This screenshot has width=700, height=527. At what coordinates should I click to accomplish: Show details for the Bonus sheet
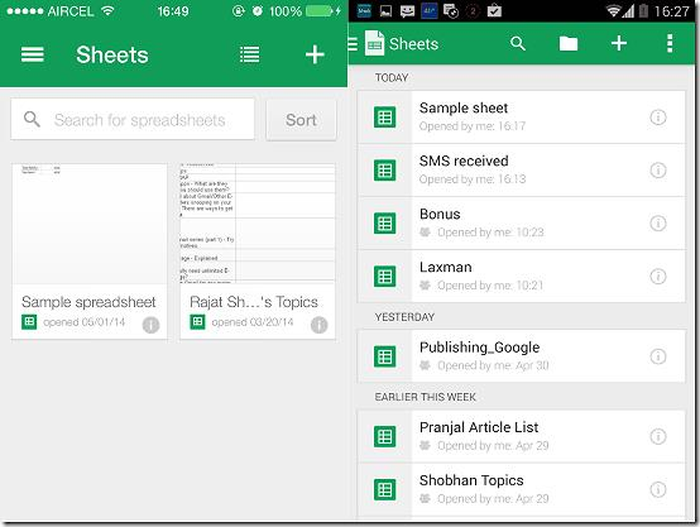tap(658, 223)
